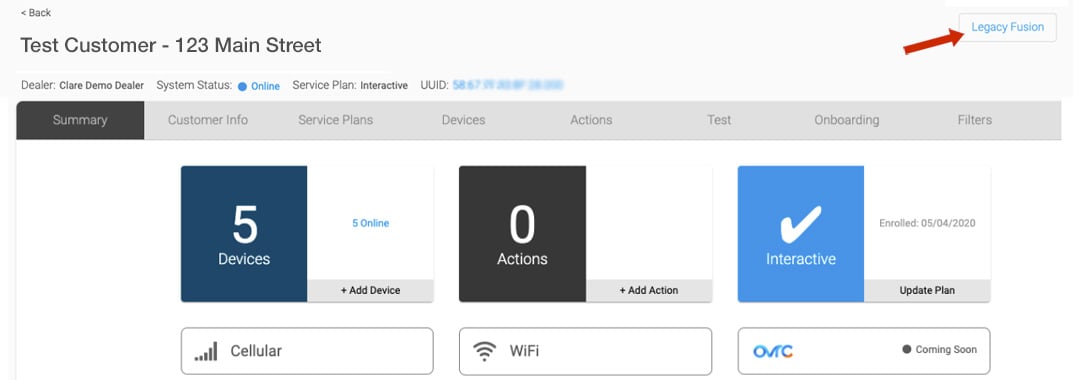Click the 5 Online link
The width and height of the screenshot is (1080, 380).
(x=371, y=223)
